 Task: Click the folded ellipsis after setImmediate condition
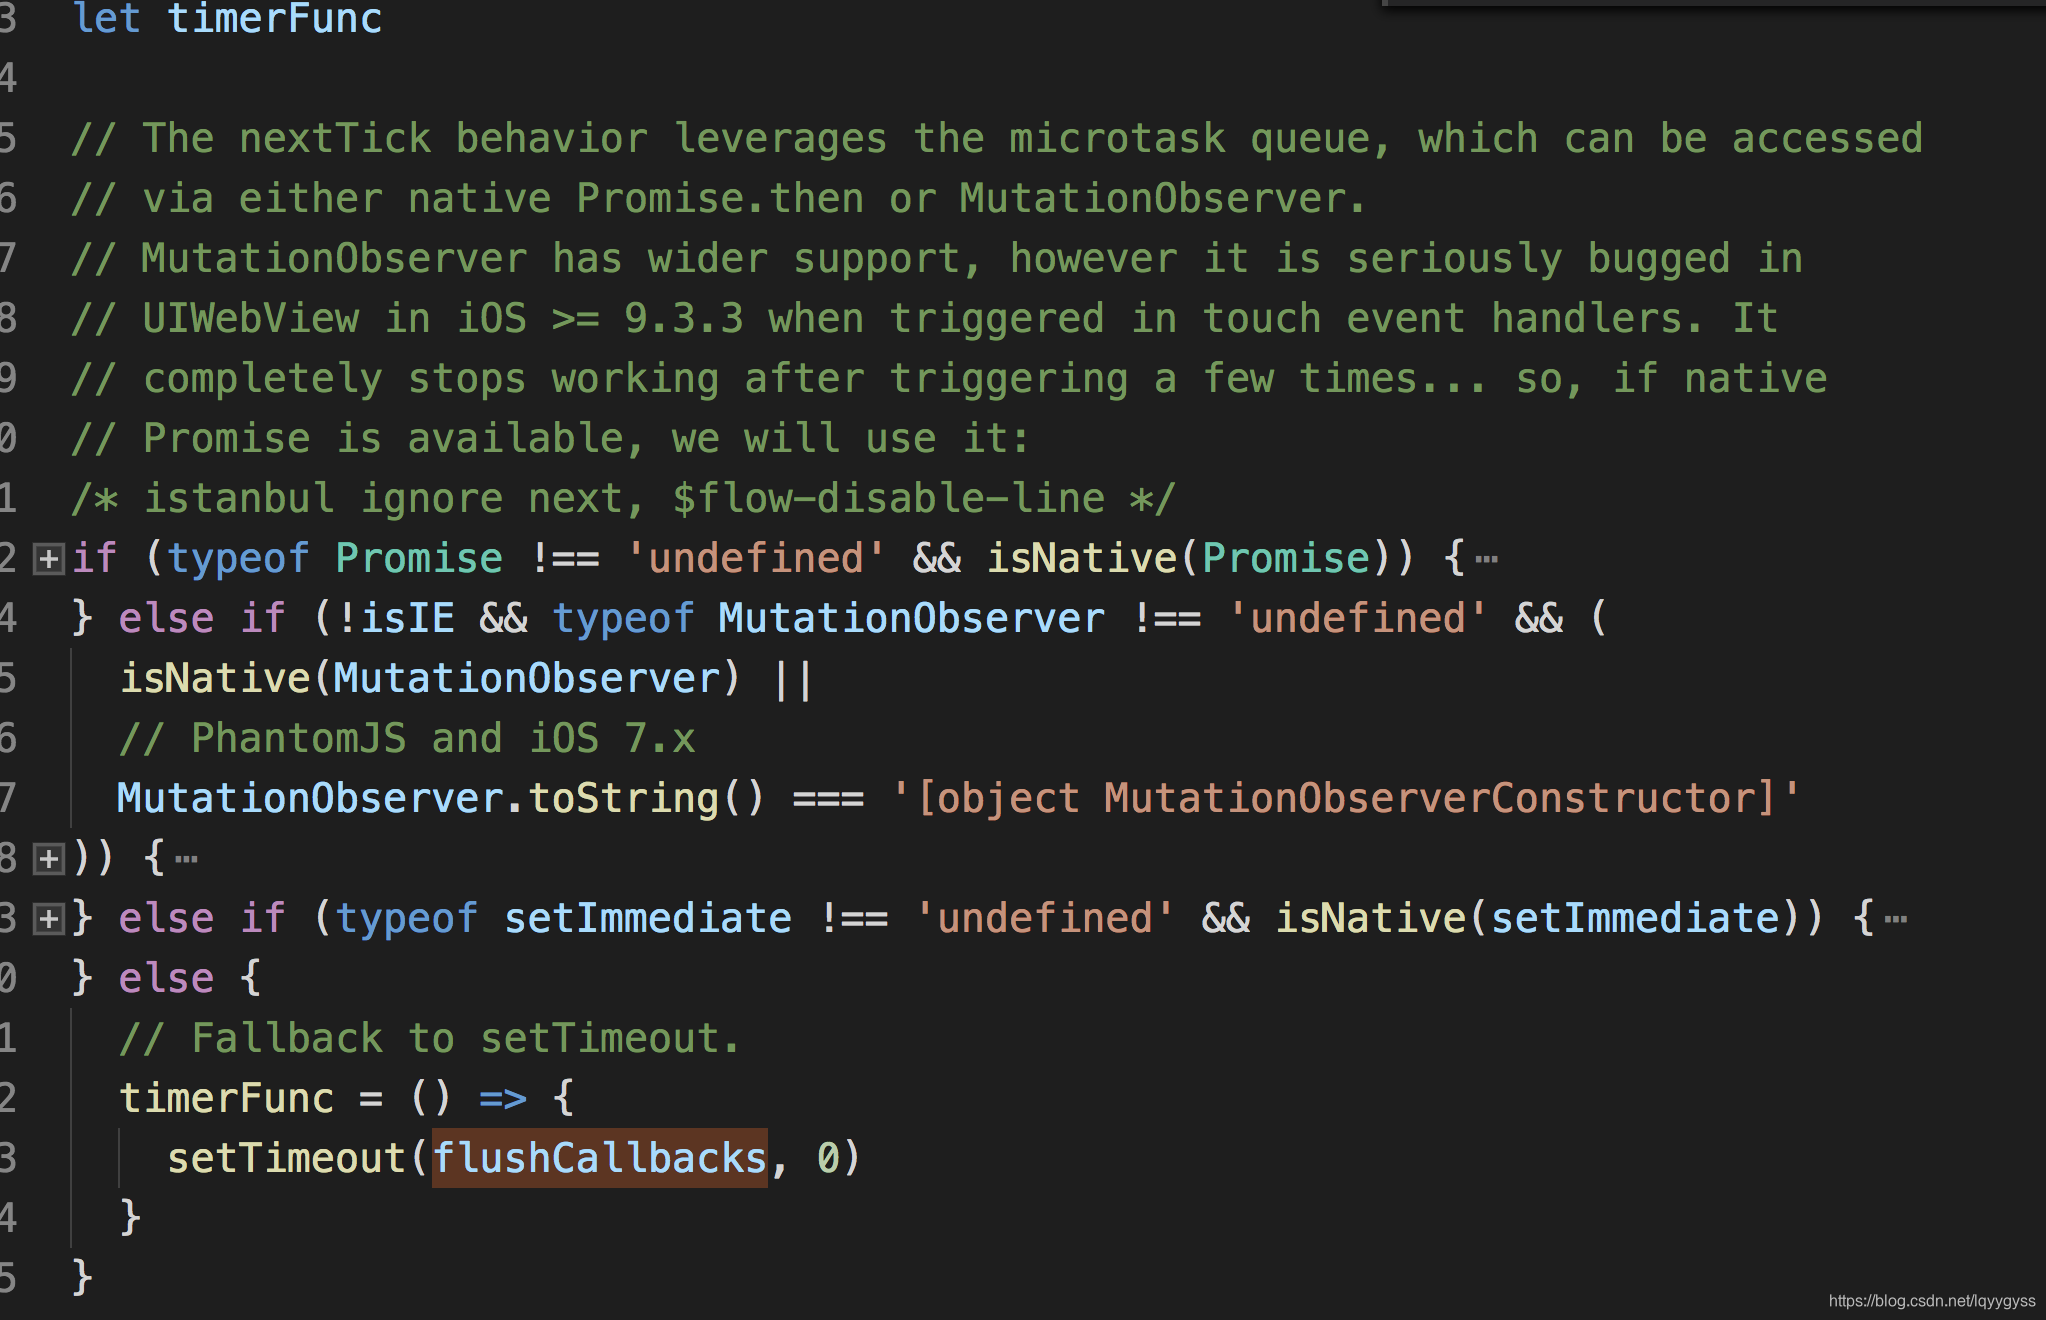point(1895,919)
